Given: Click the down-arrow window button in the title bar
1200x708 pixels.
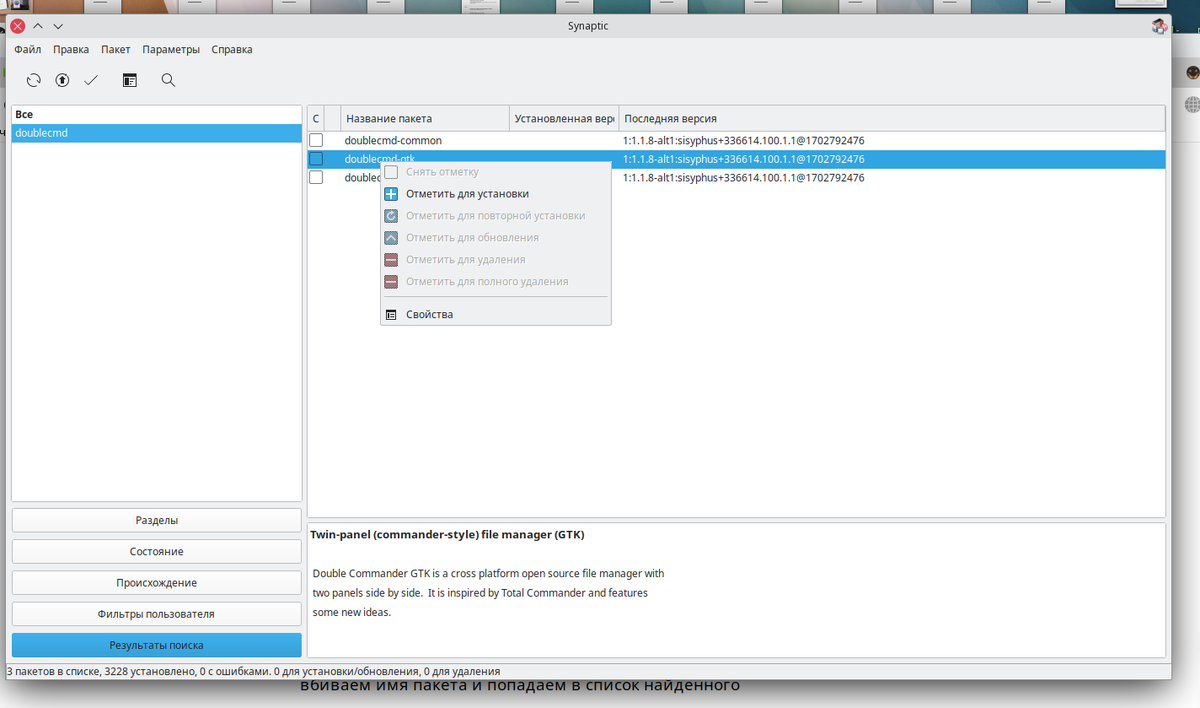Looking at the screenshot, I should pyautogui.click(x=58, y=26).
